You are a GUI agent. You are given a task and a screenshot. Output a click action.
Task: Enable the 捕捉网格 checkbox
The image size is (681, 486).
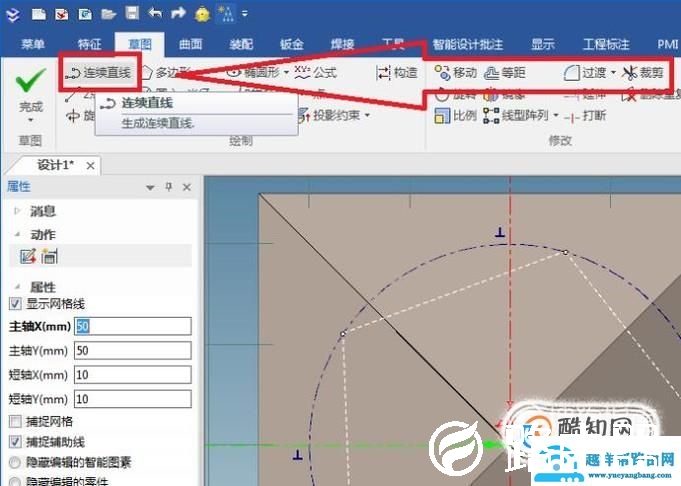15,421
